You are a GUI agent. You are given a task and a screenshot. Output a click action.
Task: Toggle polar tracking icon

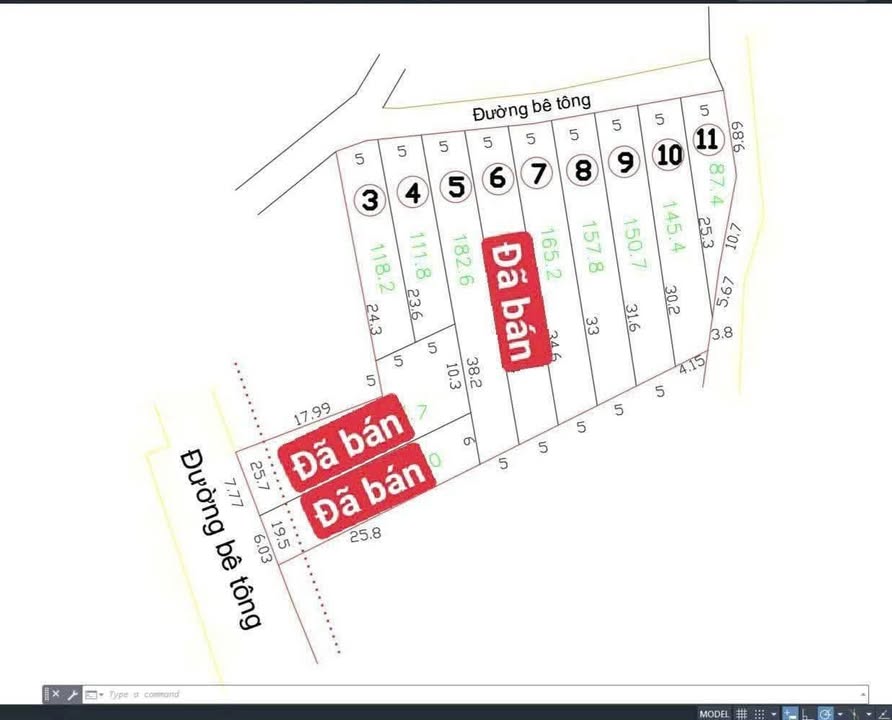(x=824, y=714)
